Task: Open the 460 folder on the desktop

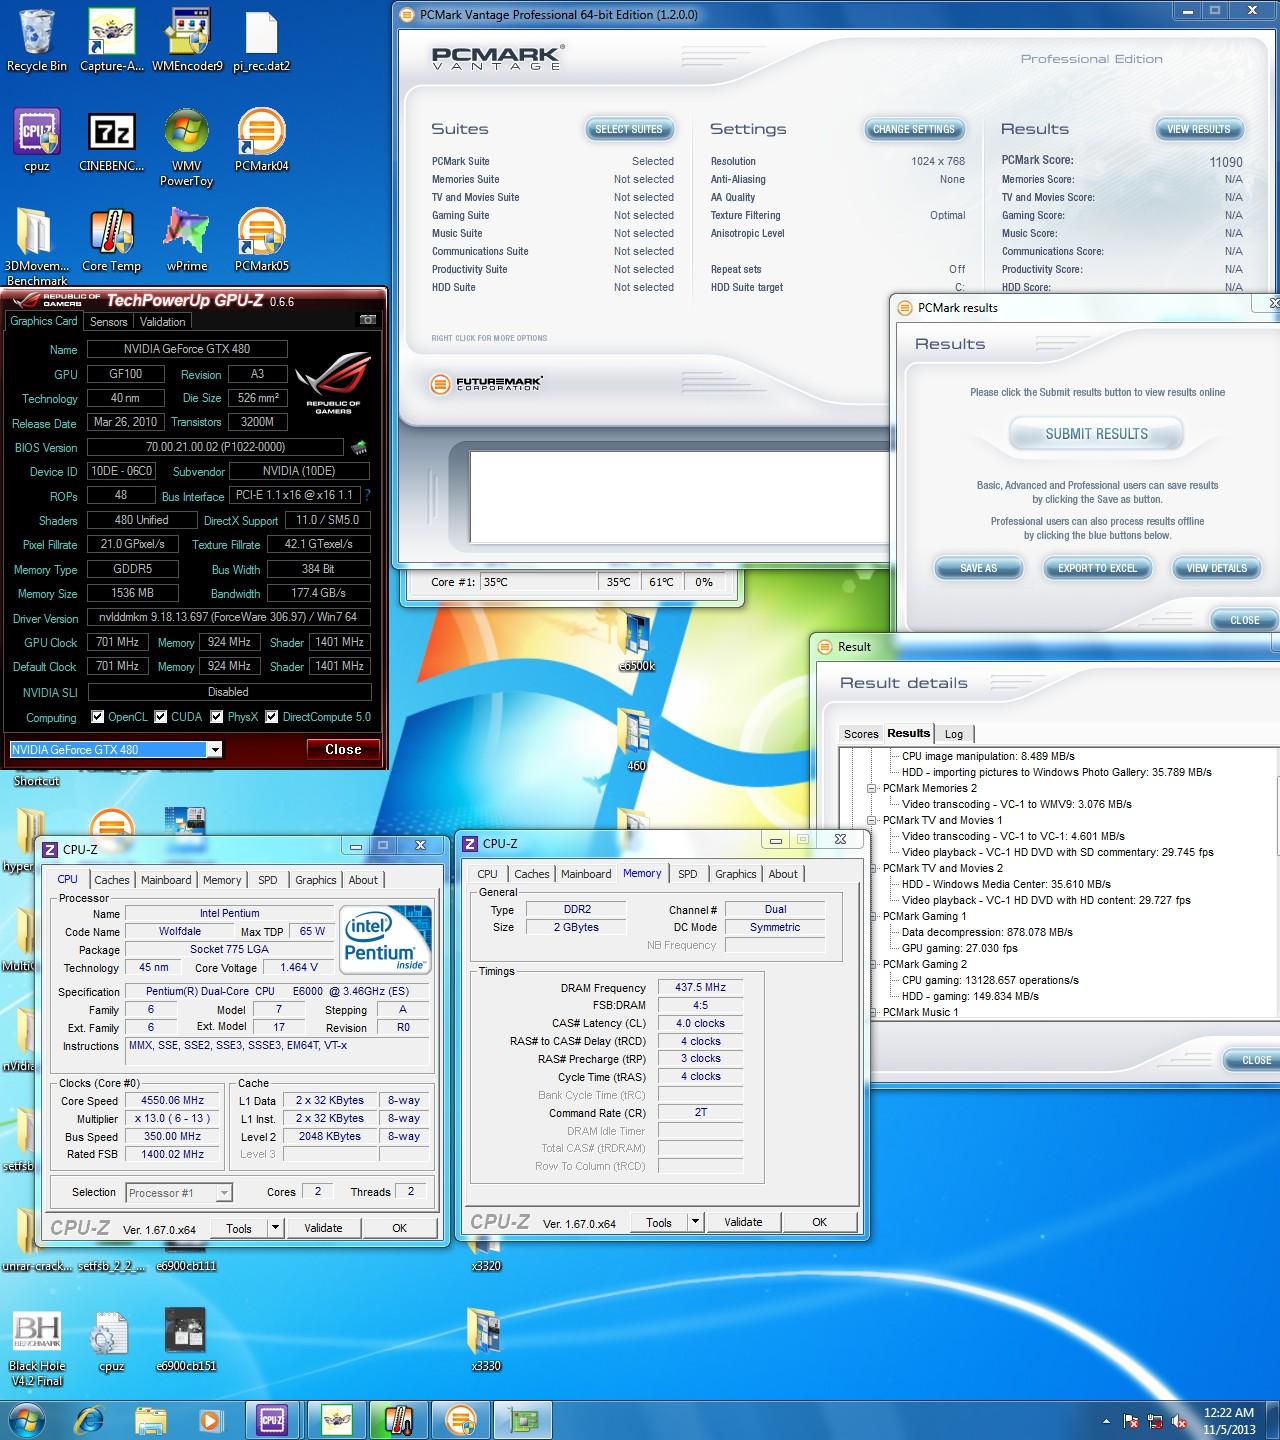Action: coord(636,740)
